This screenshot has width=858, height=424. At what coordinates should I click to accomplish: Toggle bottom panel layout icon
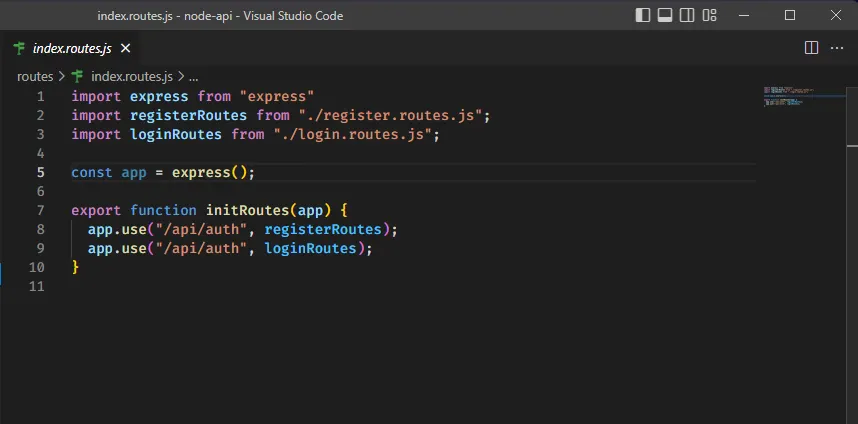665,15
